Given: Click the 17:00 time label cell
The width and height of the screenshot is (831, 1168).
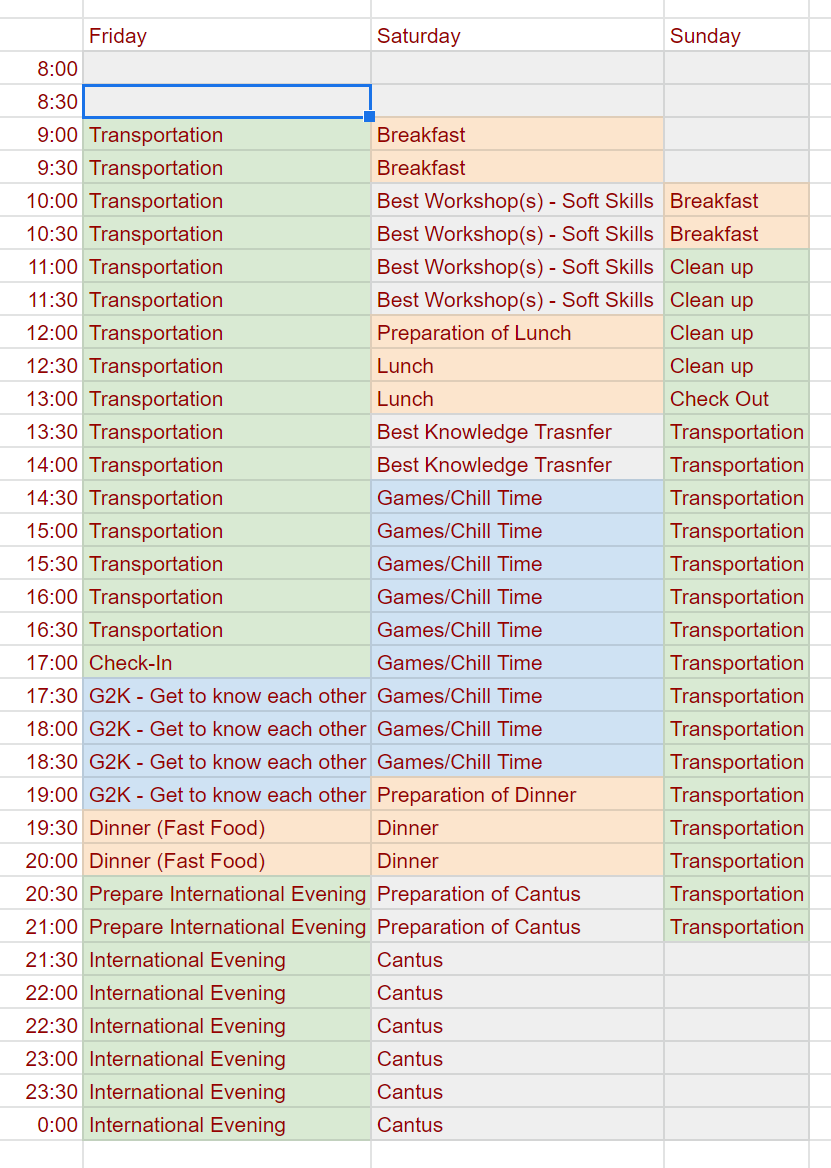Looking at the screenshot, I should 42,663.
